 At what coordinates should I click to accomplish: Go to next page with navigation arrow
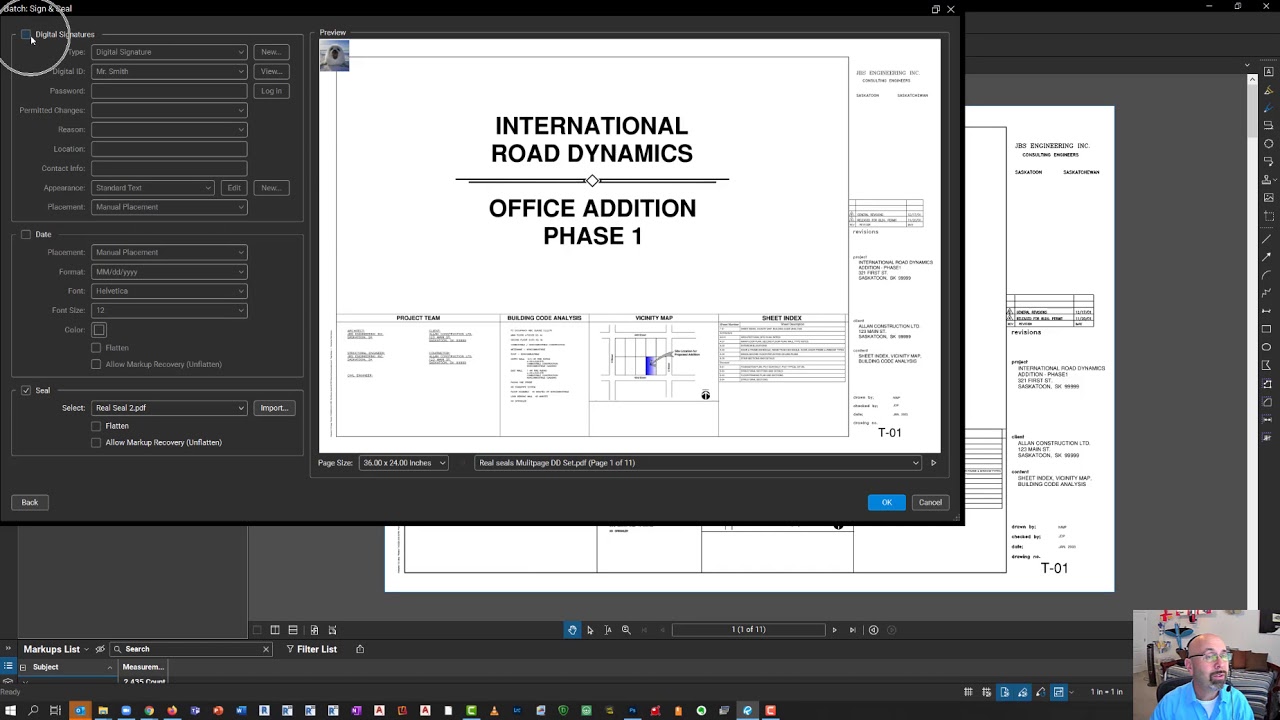[834, 630]
